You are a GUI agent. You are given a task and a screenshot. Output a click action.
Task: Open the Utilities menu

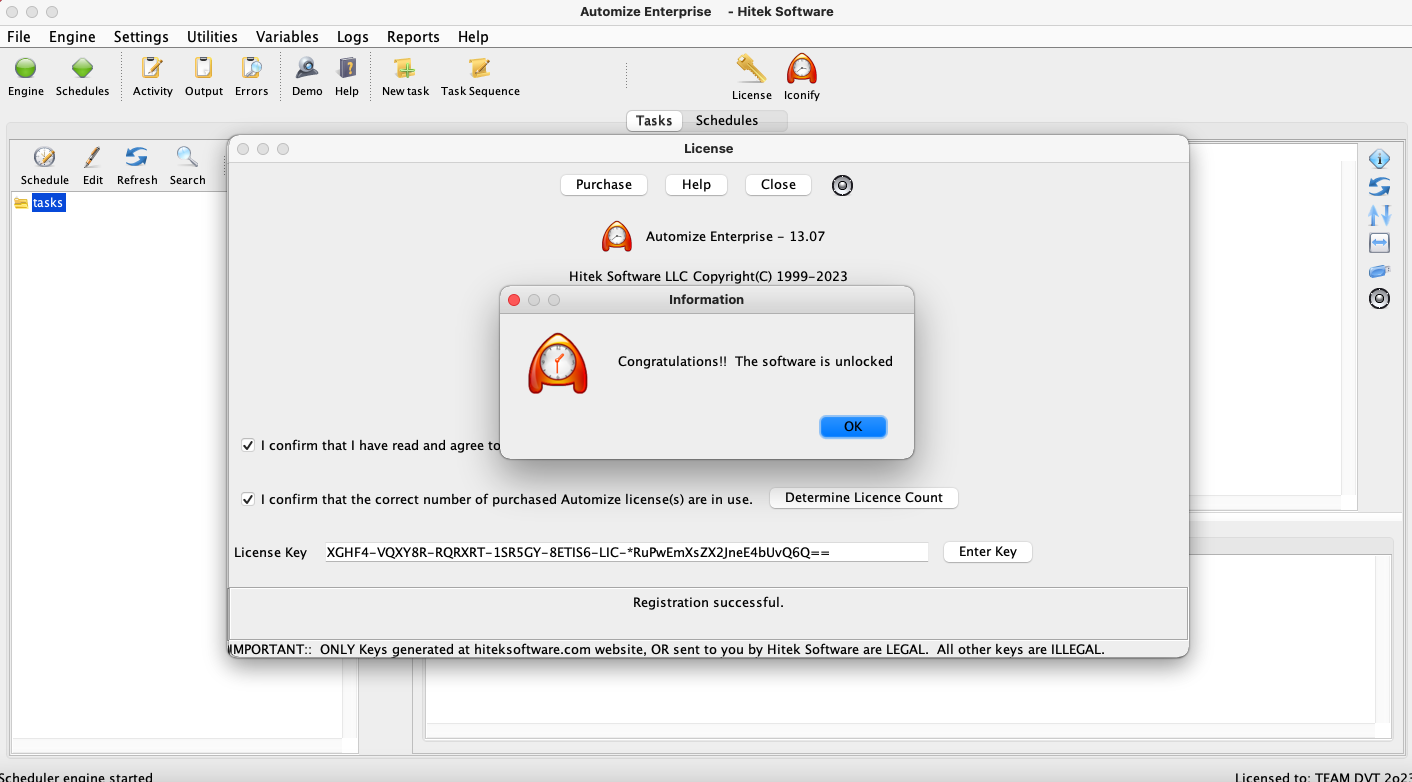click(212, 37)
